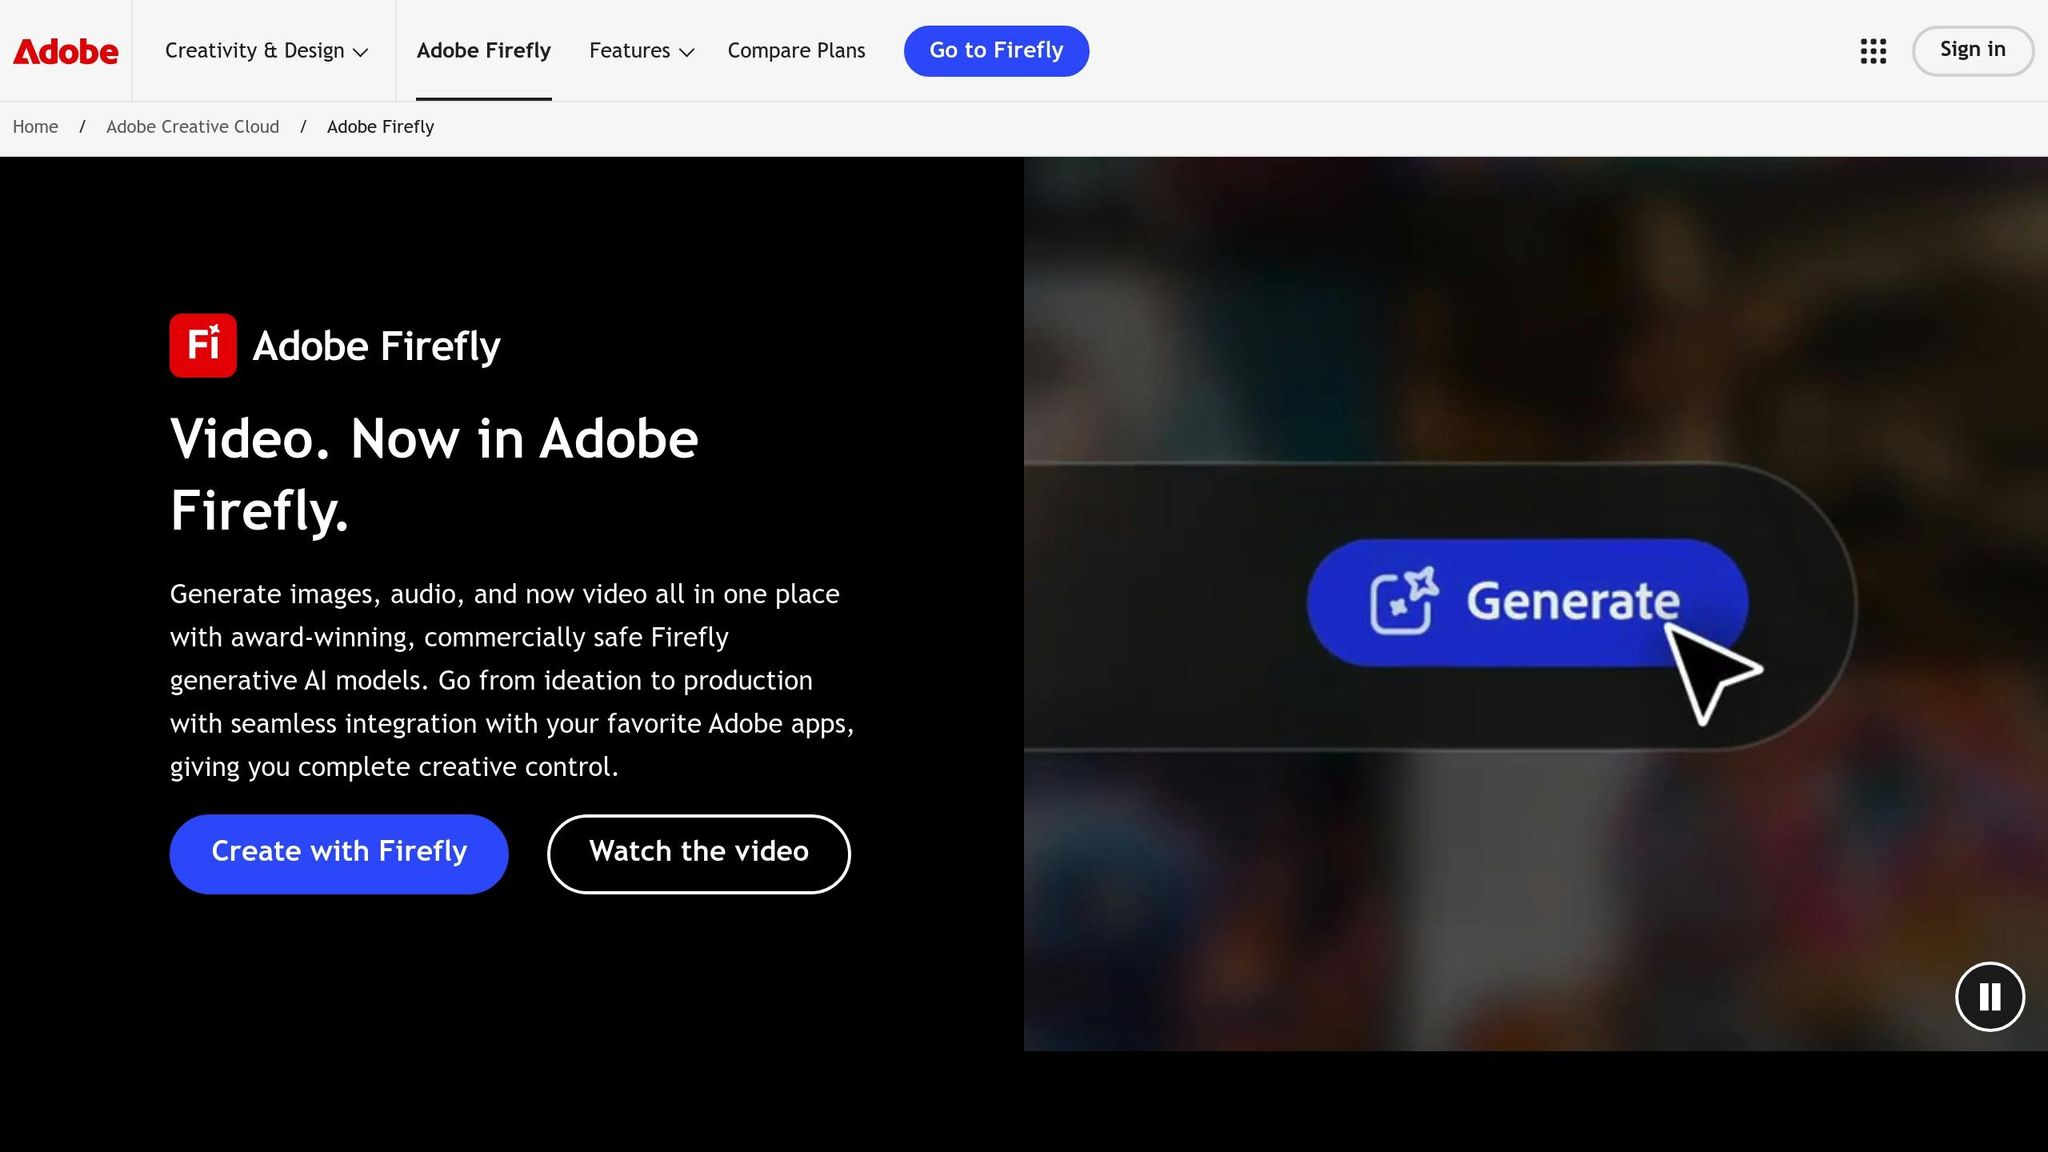Click Adobe Firefly breadcrumb text
The height and width of the screenshot is (1152, 2048).
coord(380,127)
